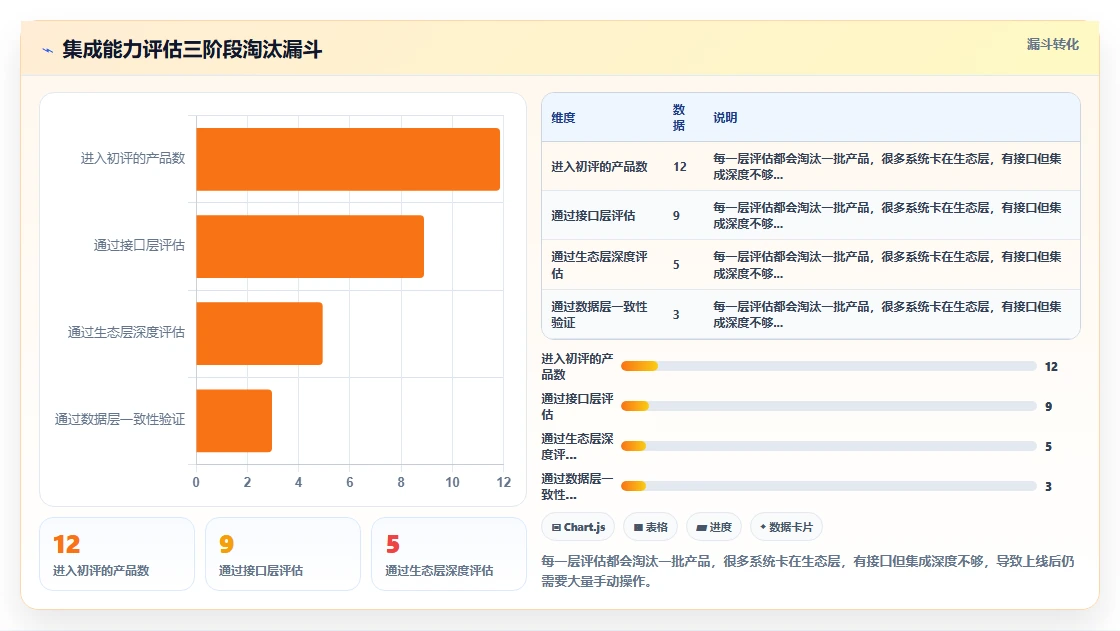1120x631 pixels.
Task: Click the 集成能力评估三阶段淘汰漏斗 title
Action: pos(192,49)
